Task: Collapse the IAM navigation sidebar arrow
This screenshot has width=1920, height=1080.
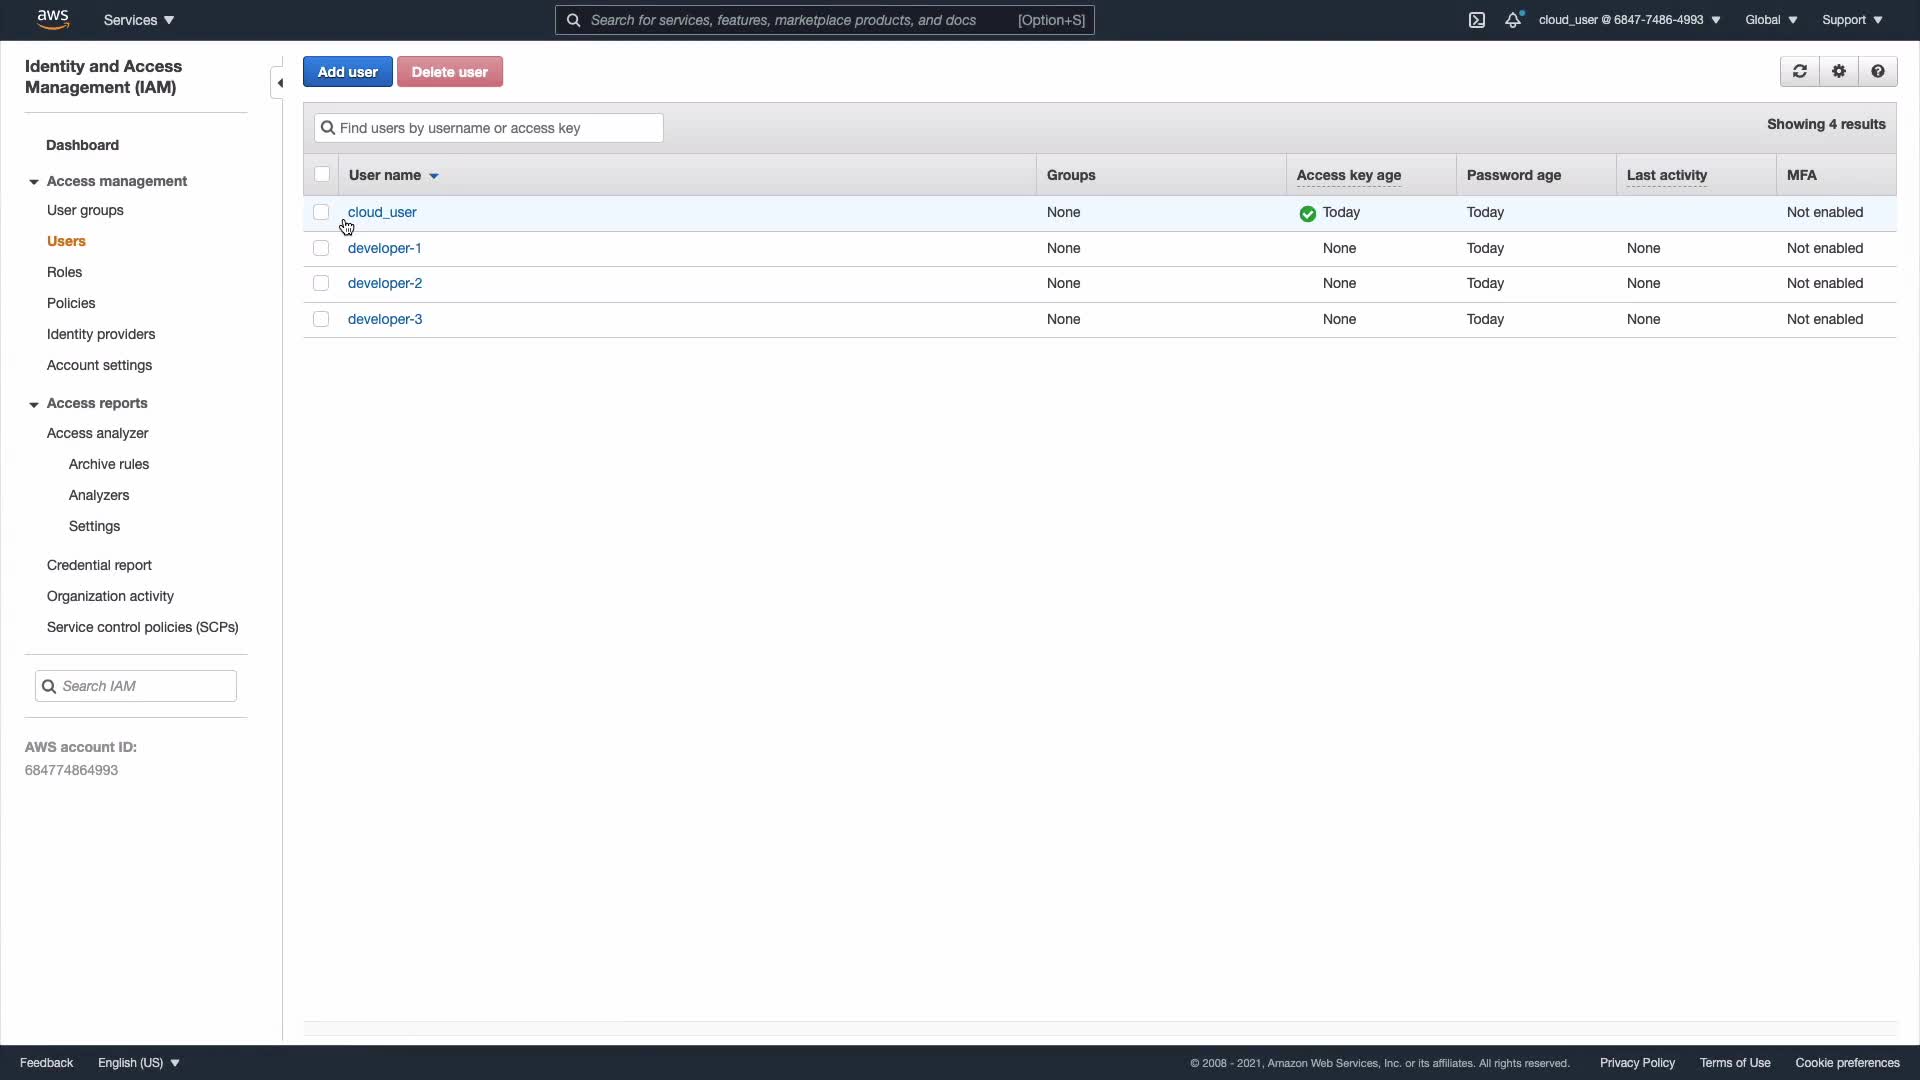Action: point(279,83)
